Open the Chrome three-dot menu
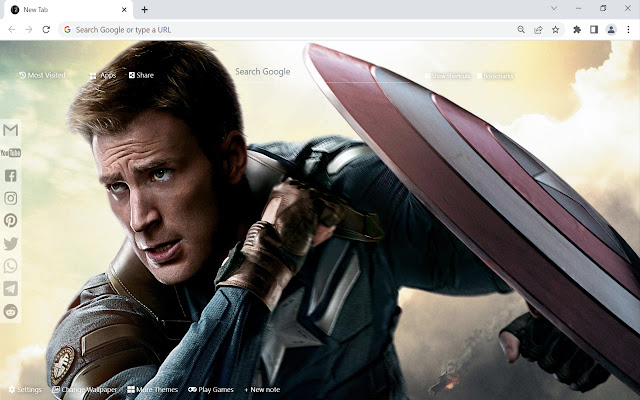Viewport: 640px width, 400px height. pyautogui.click(x=628, y=29)
